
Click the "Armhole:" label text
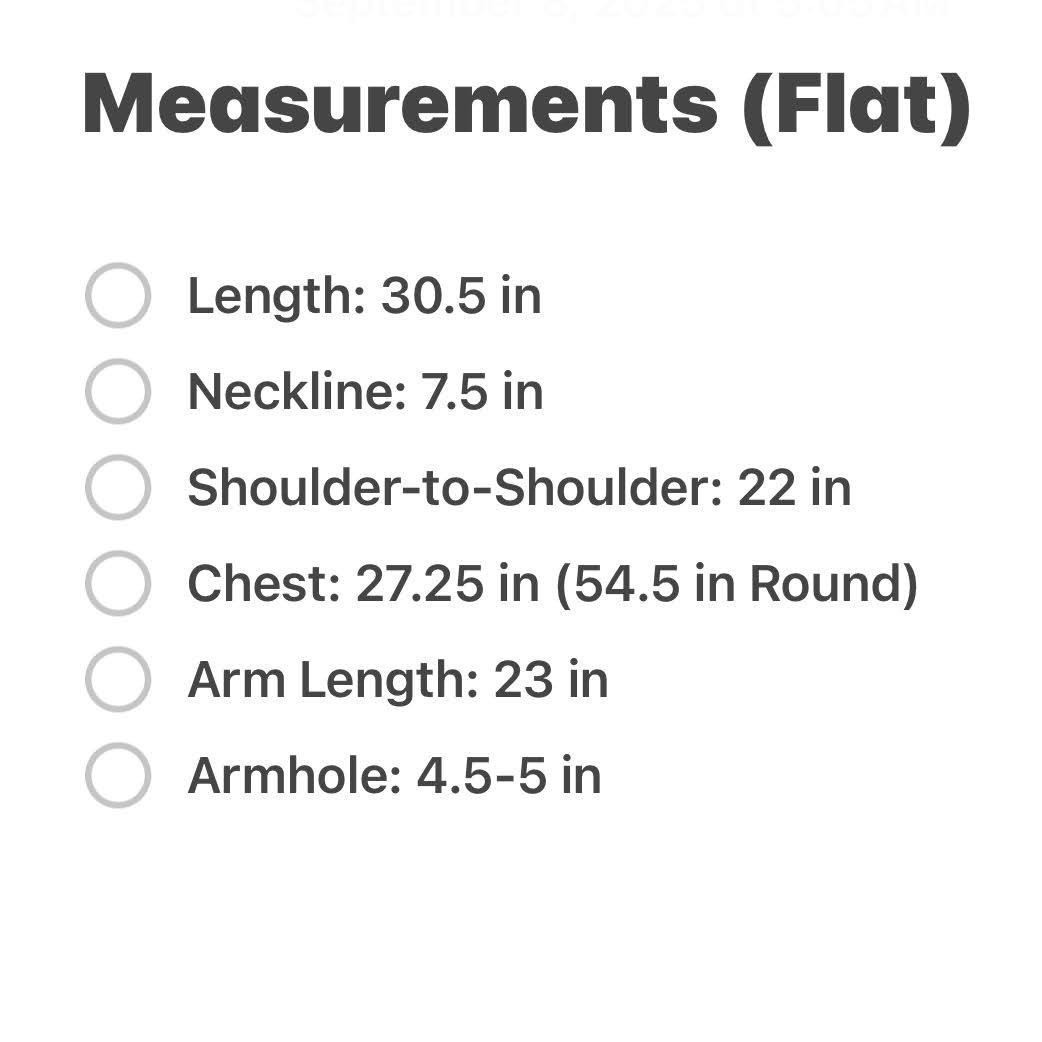(294, 776)
